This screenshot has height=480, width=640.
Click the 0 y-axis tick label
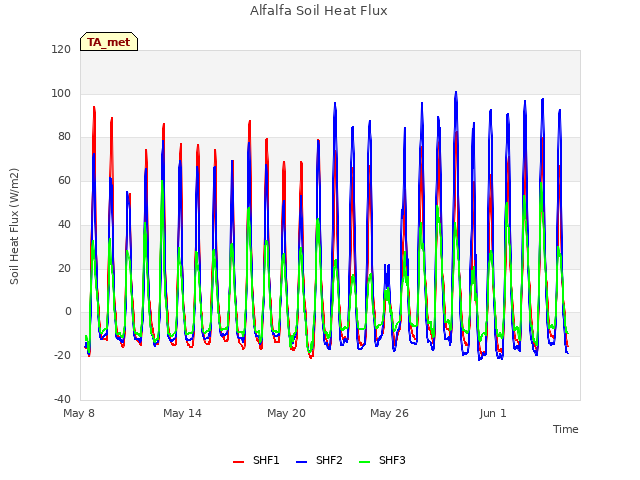pyautogui.click(x=68, y=312)
